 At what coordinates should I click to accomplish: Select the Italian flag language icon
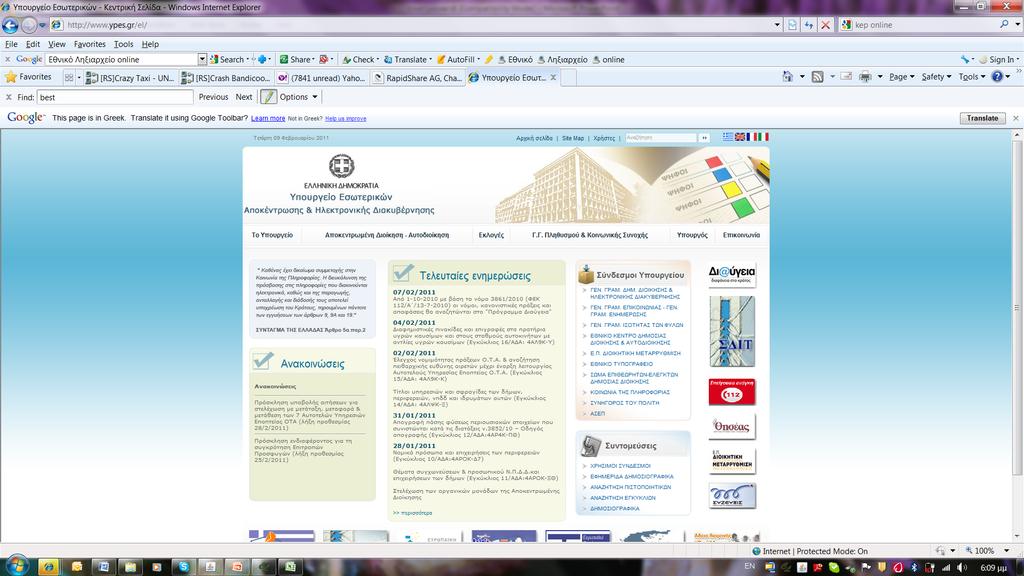pos(763,137)
